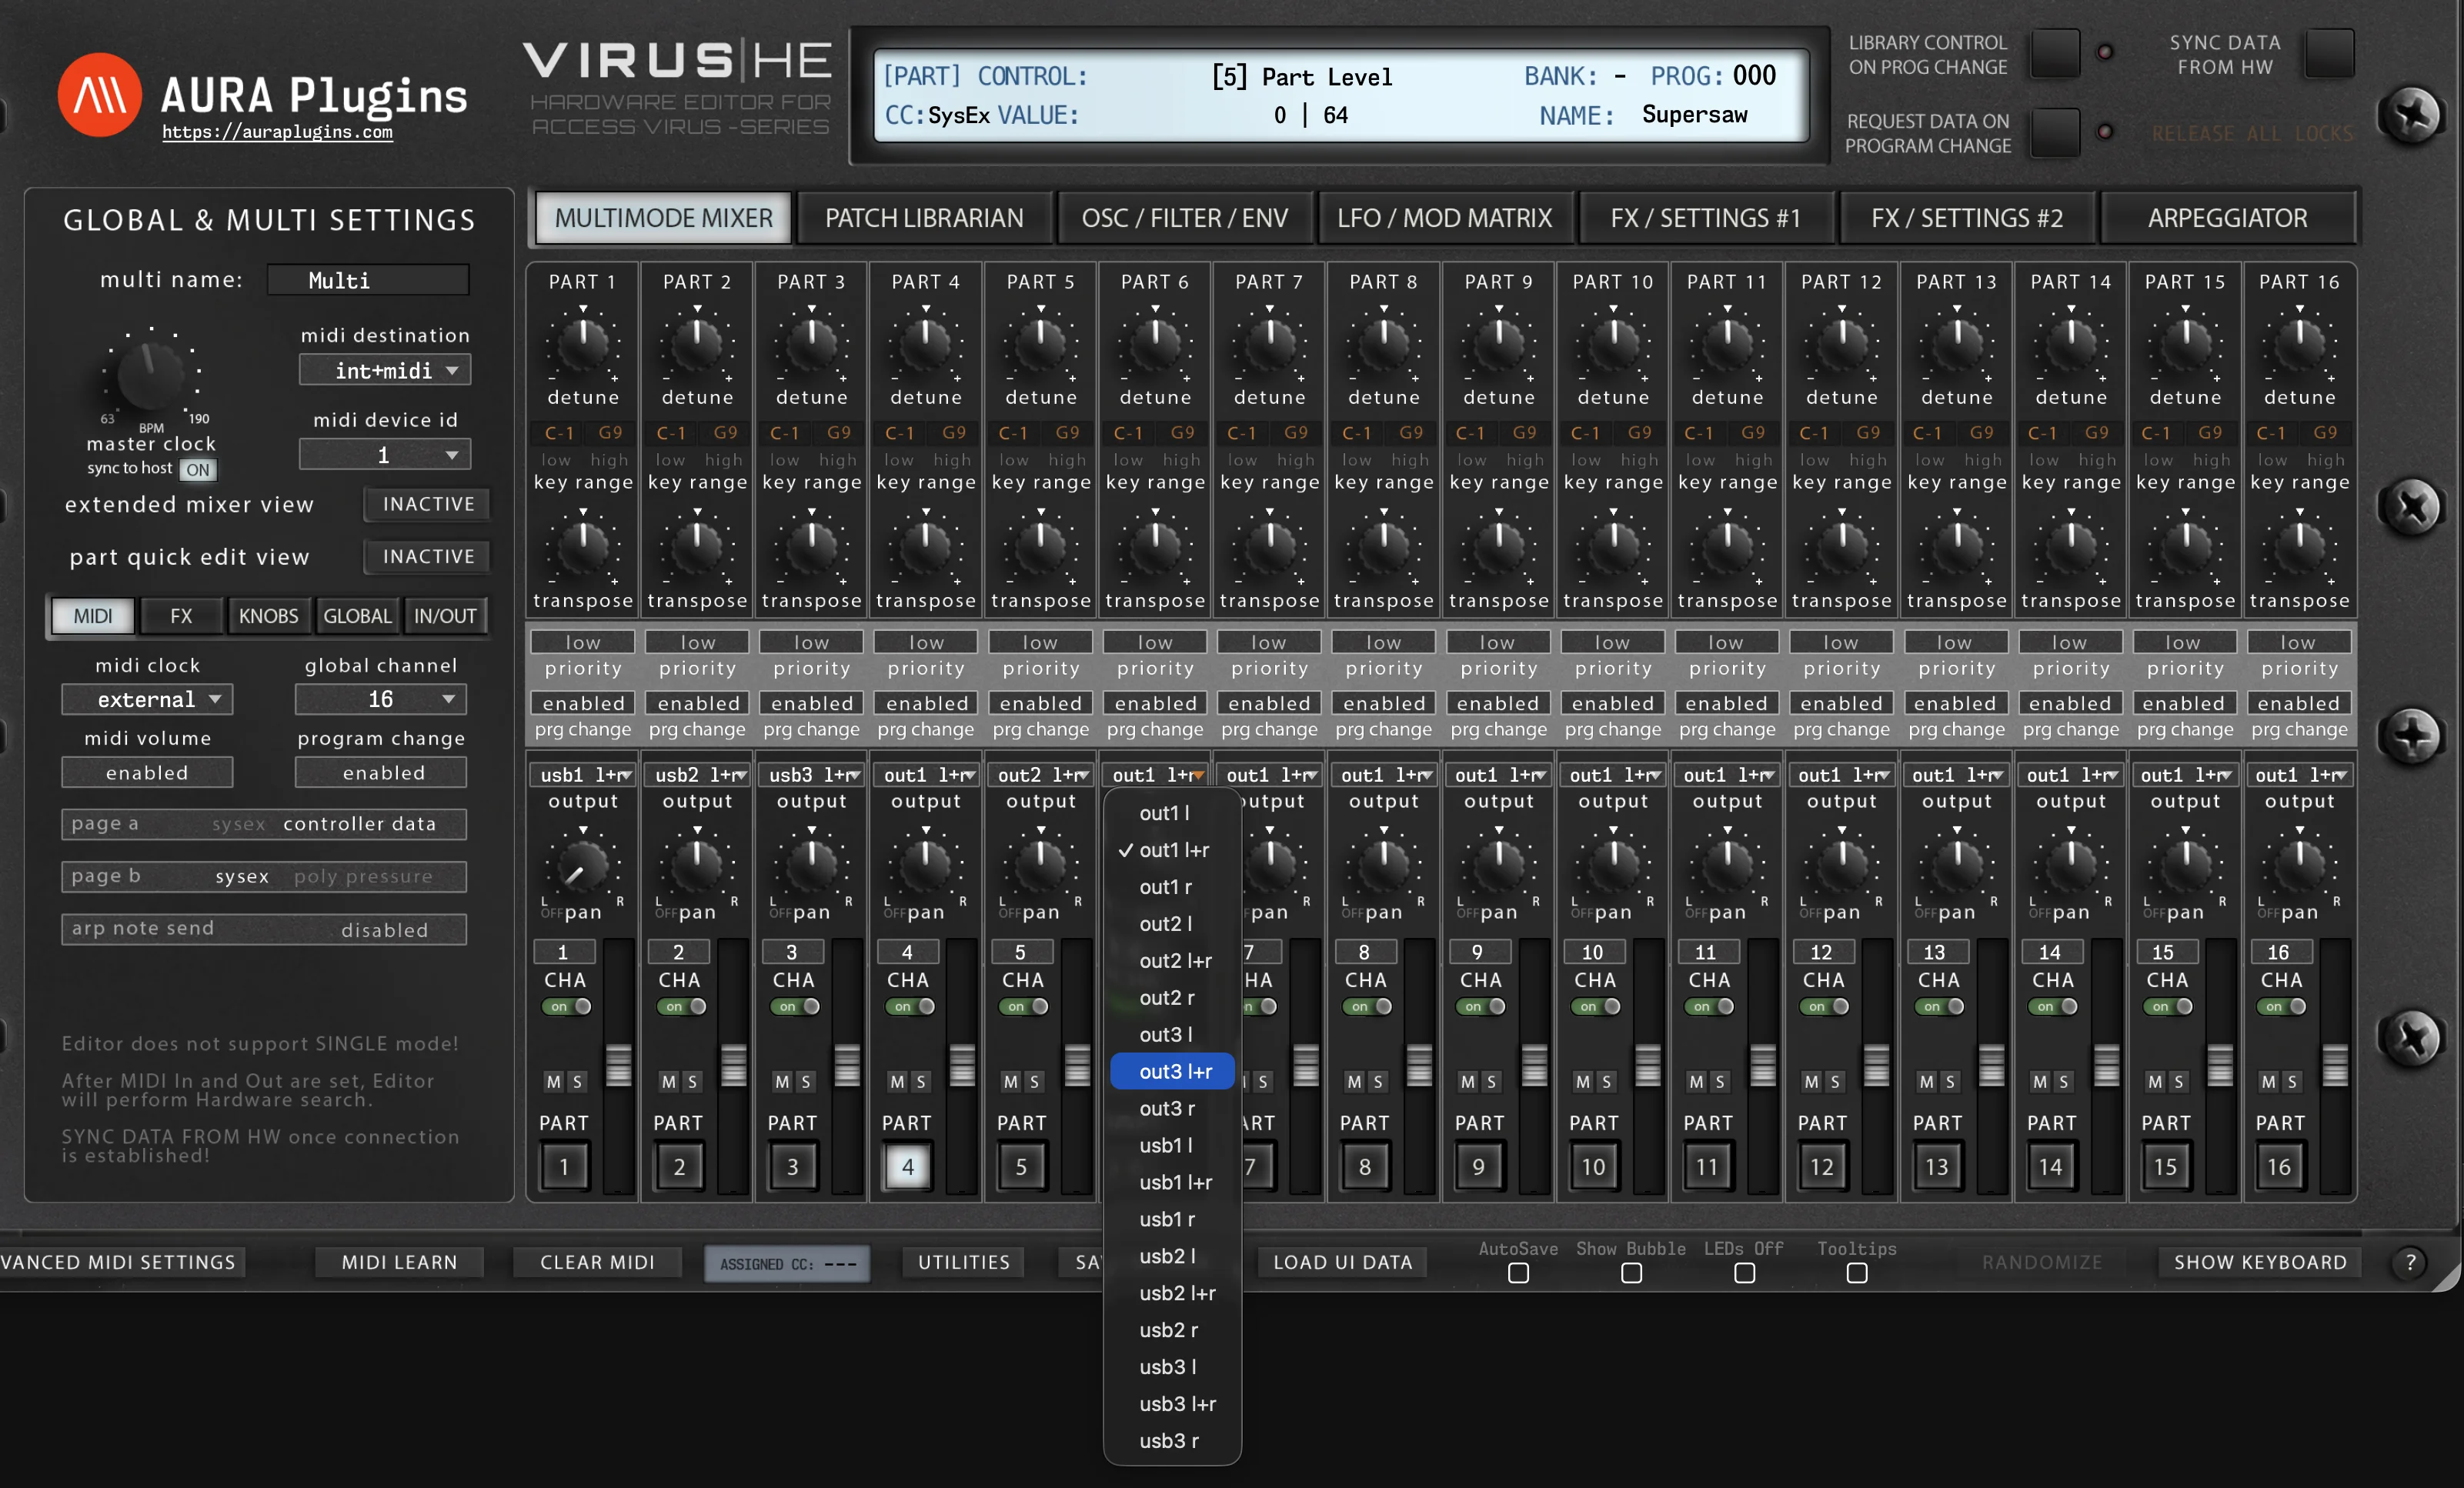The image size is (2464, 1488).
Task: Click the Part 14 pan knob
Action: 2071,866
